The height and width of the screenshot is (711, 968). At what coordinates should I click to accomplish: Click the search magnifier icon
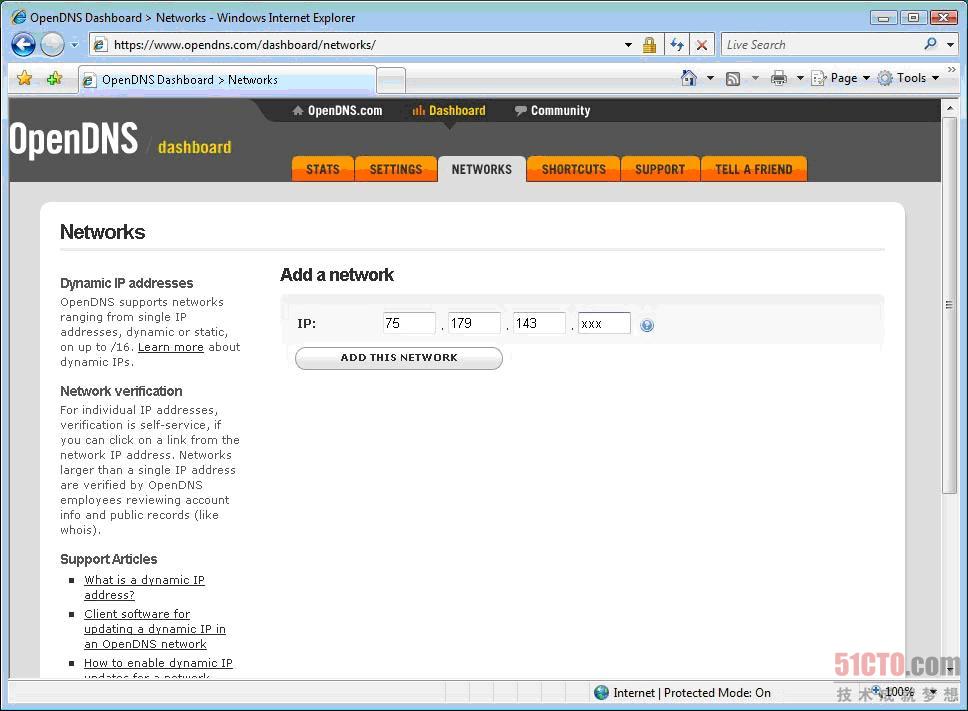click(930, 44)
